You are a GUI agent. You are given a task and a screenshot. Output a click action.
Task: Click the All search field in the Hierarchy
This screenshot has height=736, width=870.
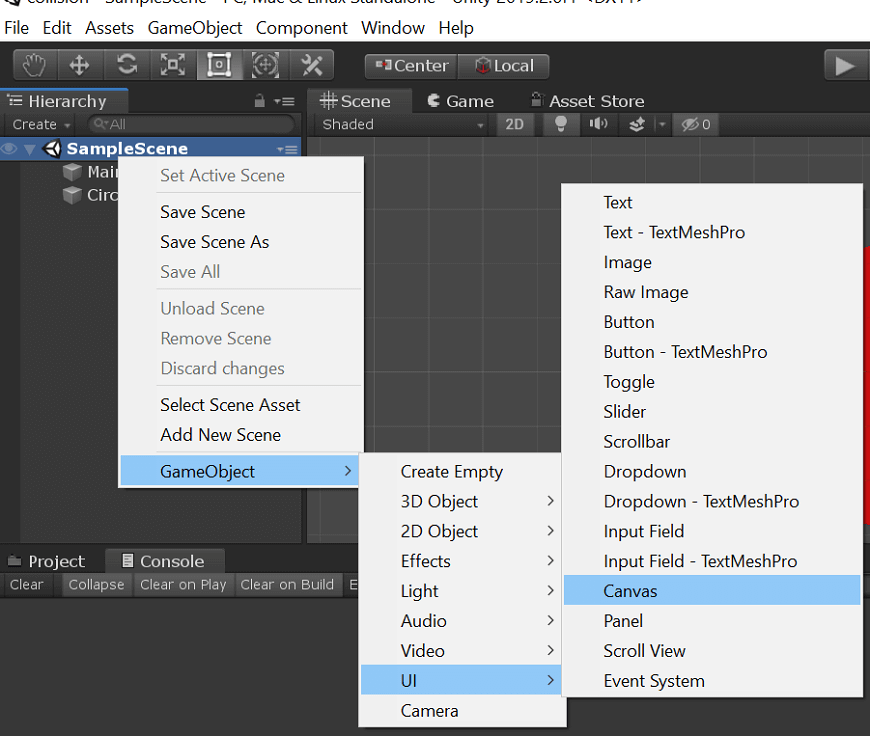point(190,124)
